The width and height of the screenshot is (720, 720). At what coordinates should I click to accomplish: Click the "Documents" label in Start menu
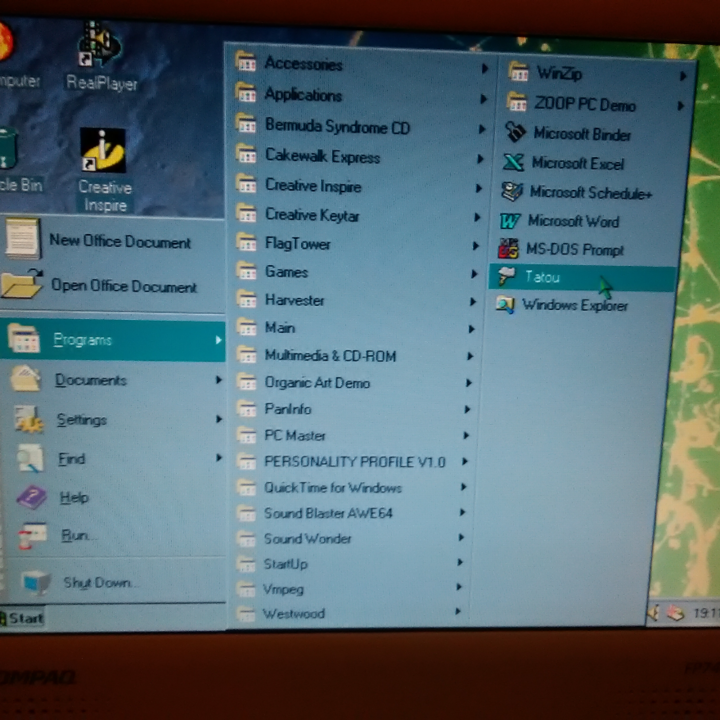[x=90, y=380]
